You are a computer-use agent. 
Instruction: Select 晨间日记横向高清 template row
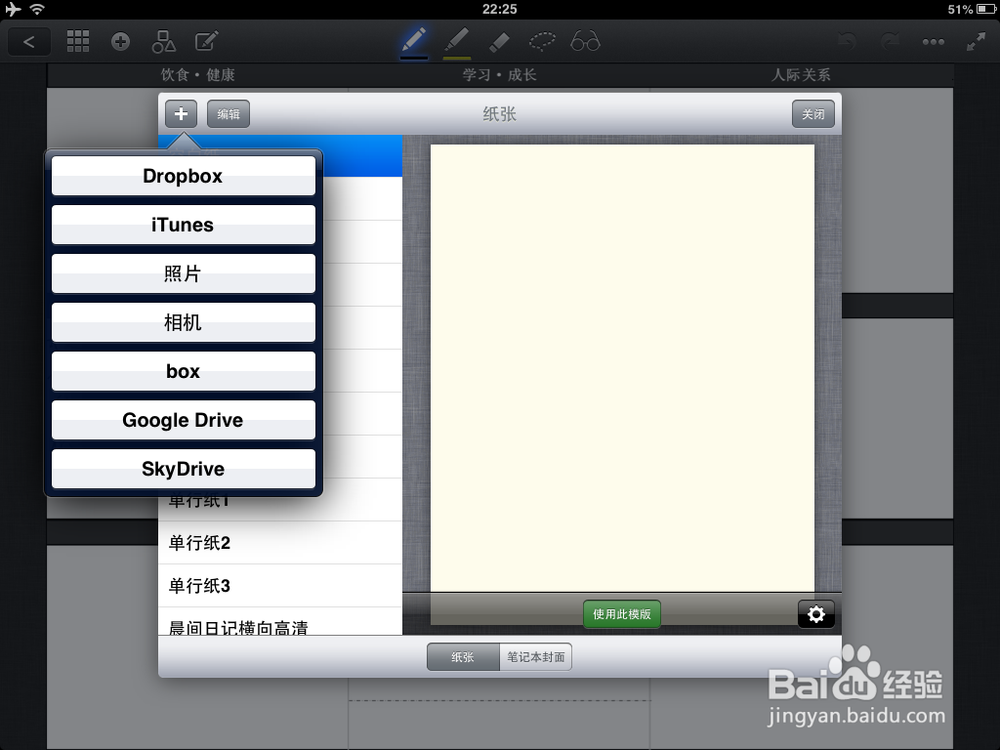pos(280,622)
